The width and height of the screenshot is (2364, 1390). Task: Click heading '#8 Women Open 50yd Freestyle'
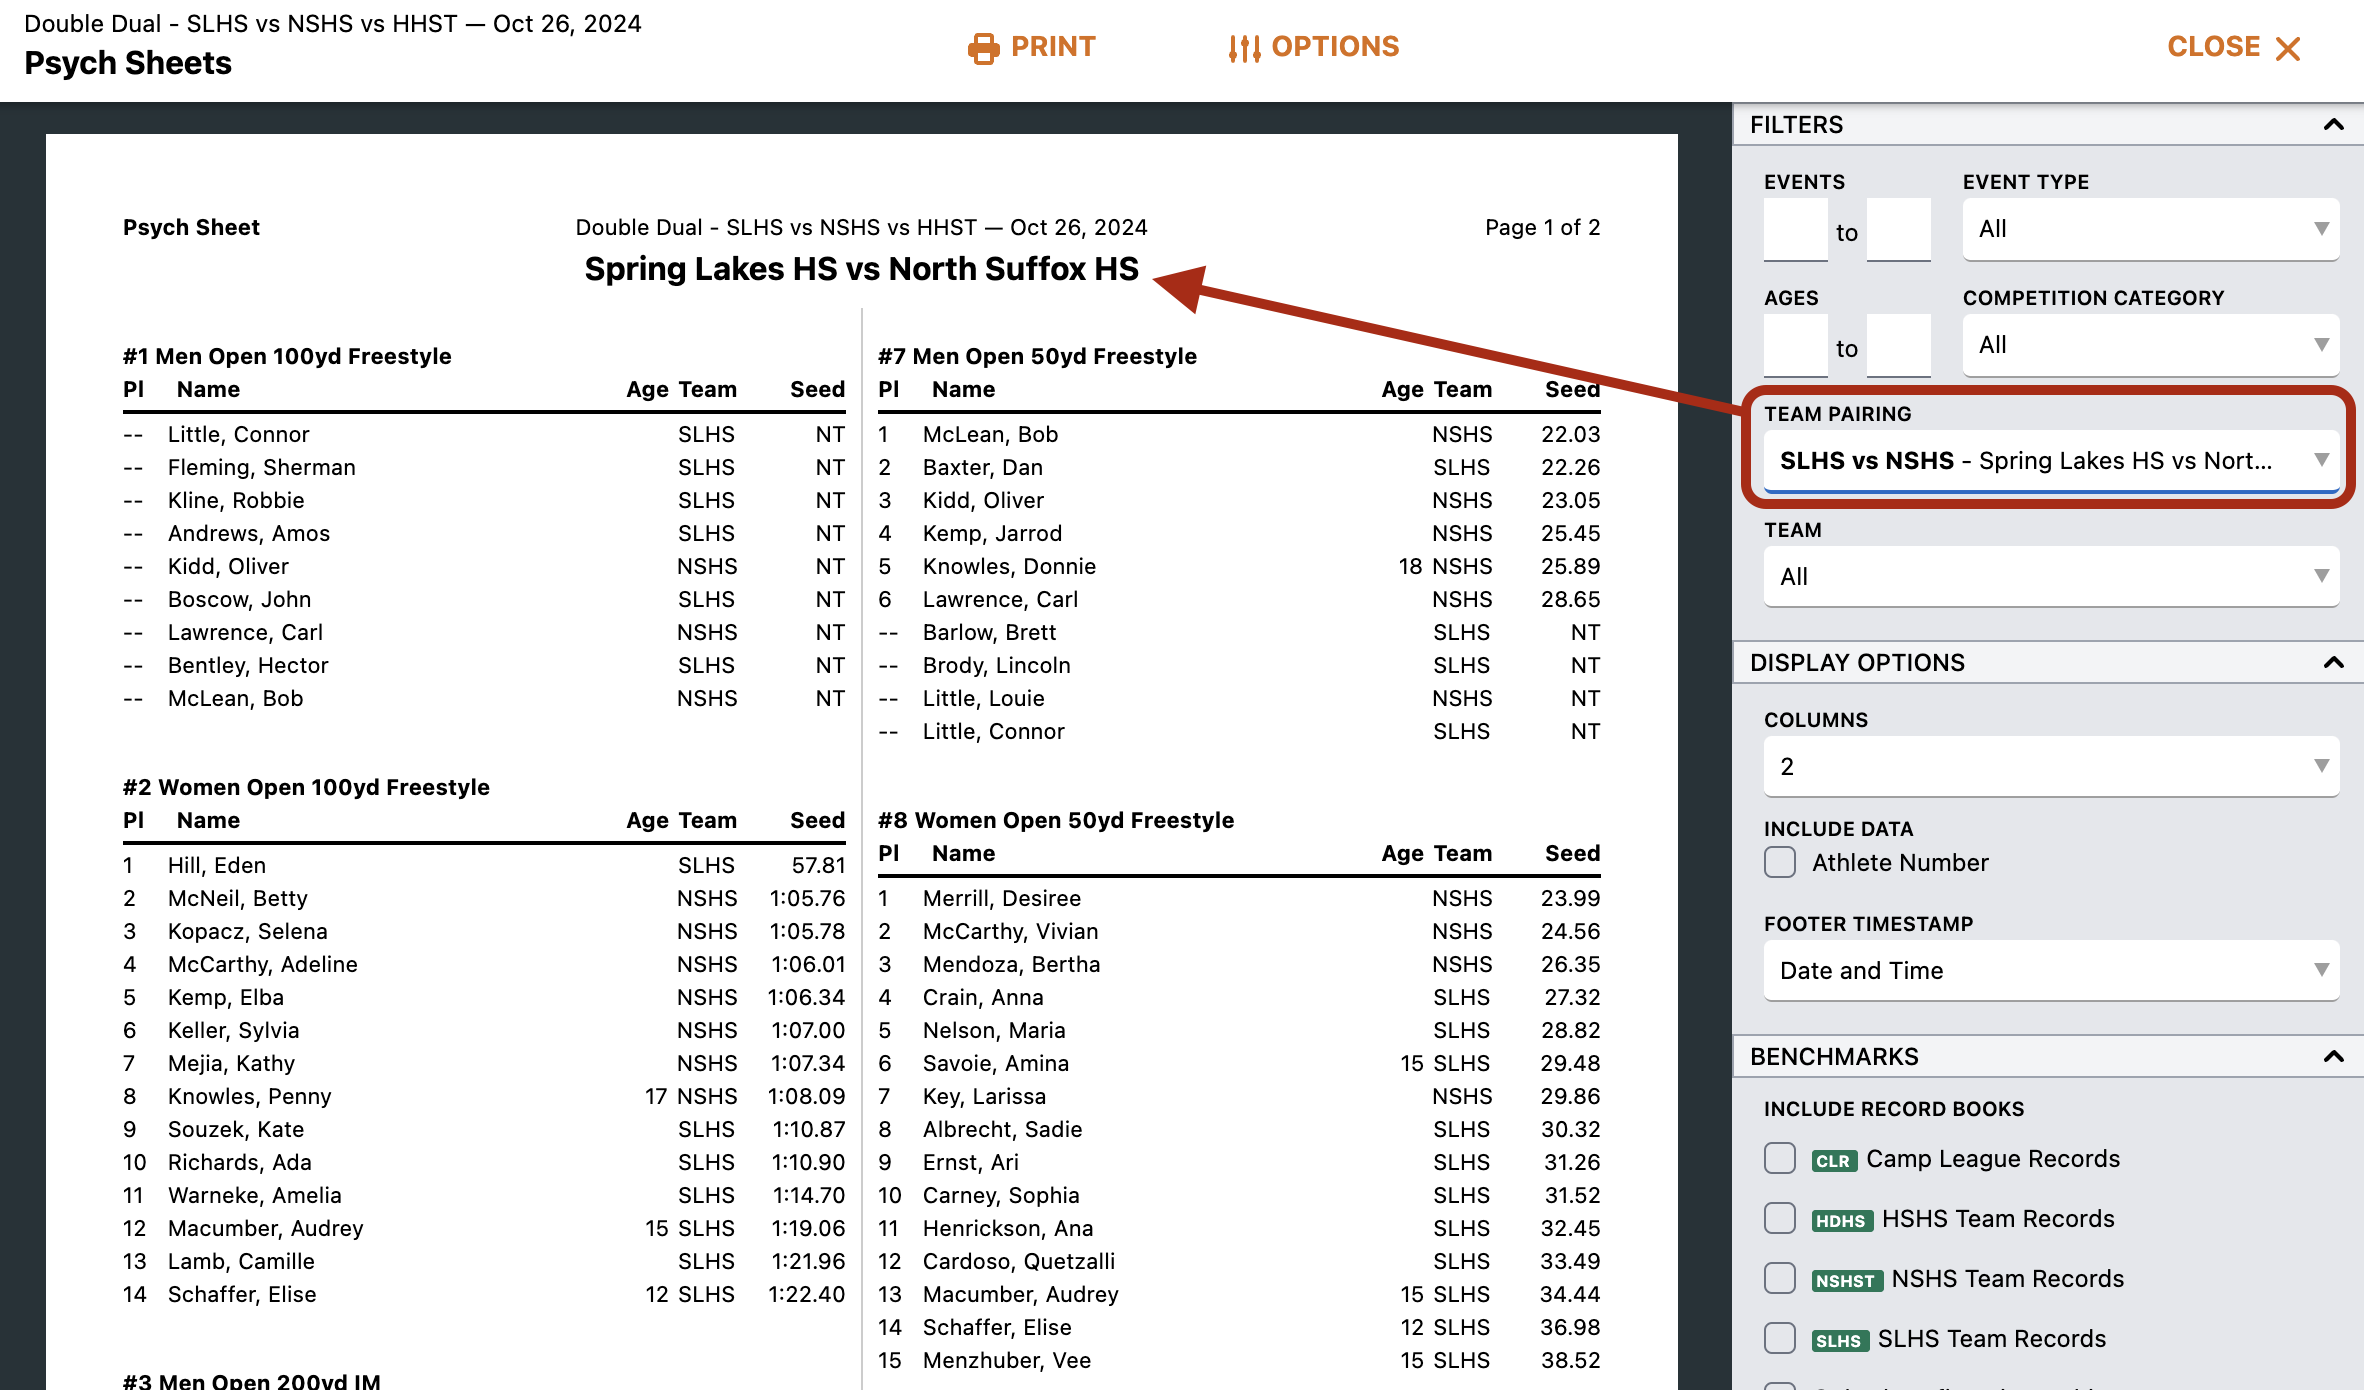coord(1056,820)
